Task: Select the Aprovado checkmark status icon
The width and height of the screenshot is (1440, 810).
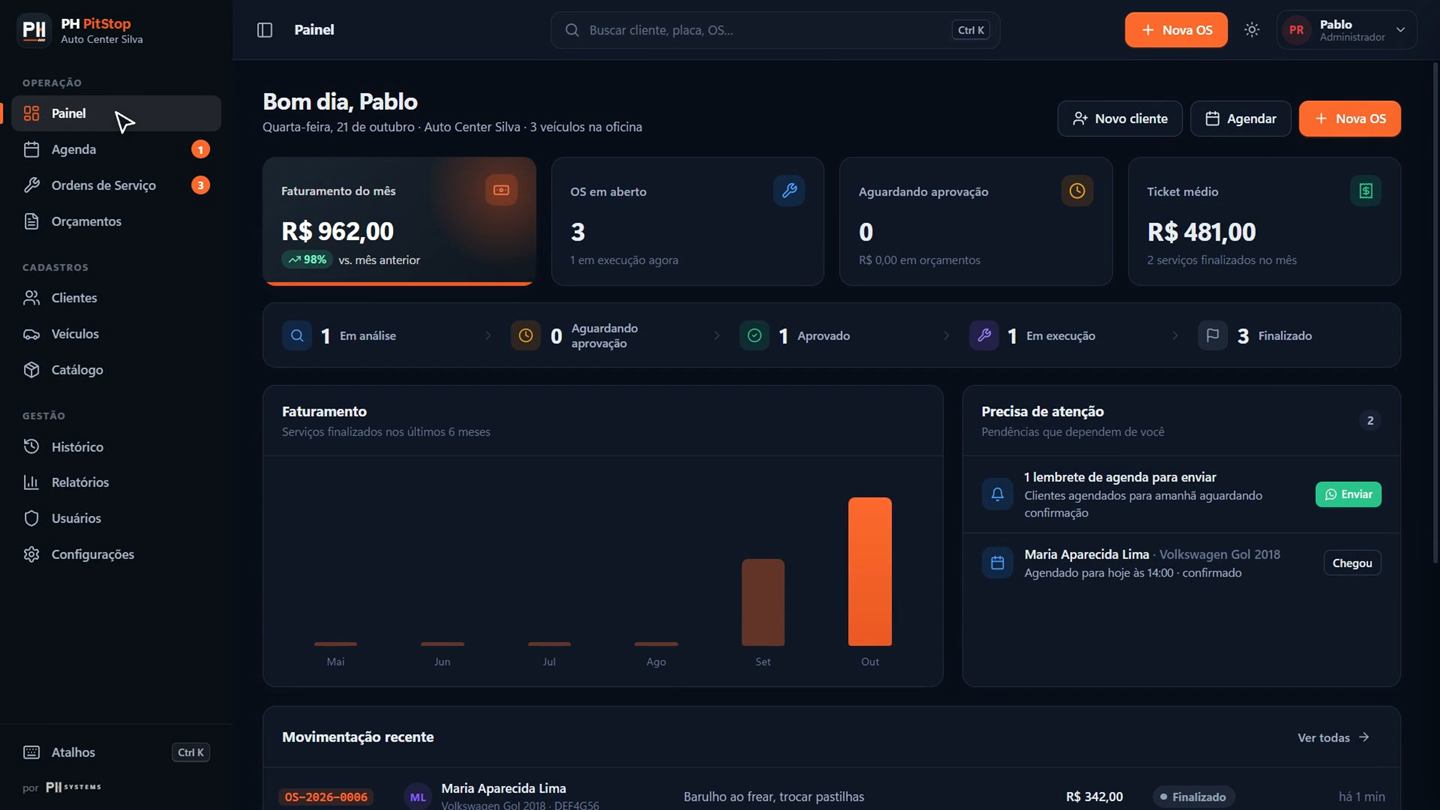Action: point(755,335)
